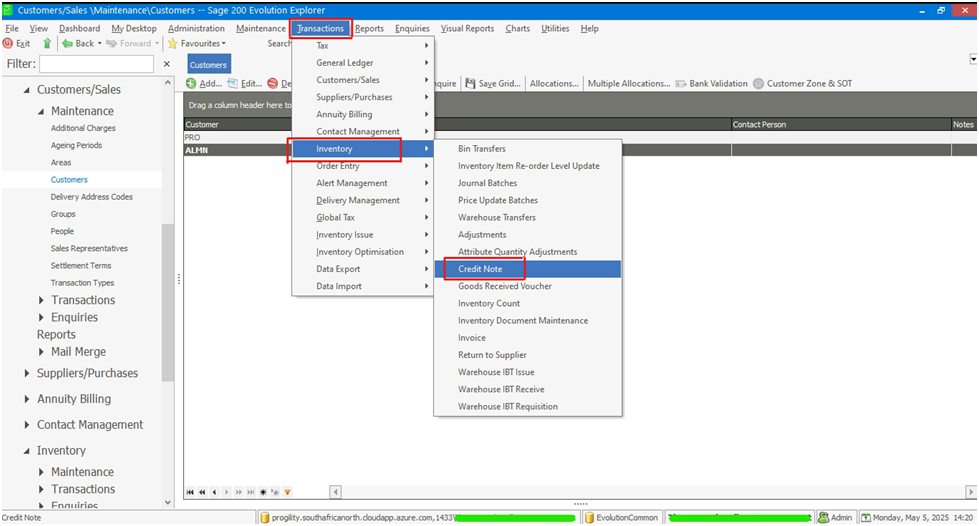Choose General Ledger in Transactions menu
This screenshot has width=979, height=526.
[x=363, y=63]
